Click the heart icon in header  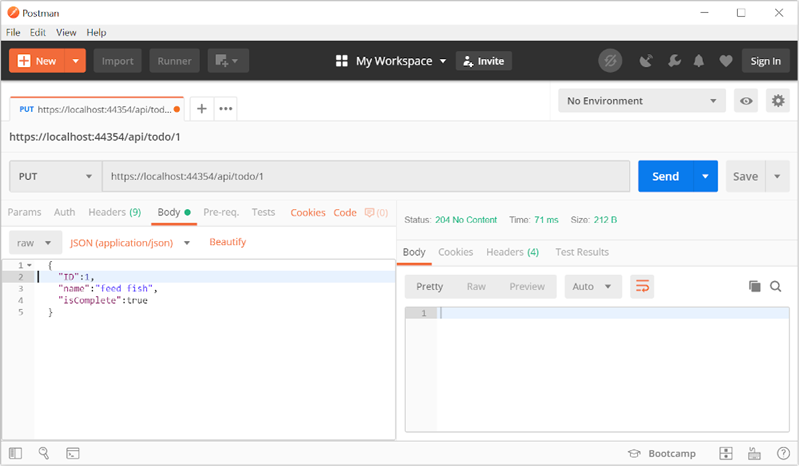coord(725,61)
